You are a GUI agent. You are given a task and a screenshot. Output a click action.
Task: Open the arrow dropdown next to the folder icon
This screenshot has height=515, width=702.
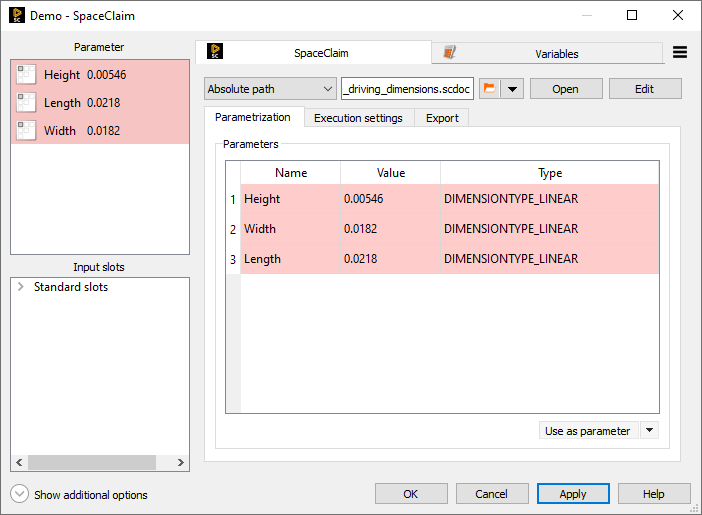(512, 89)
